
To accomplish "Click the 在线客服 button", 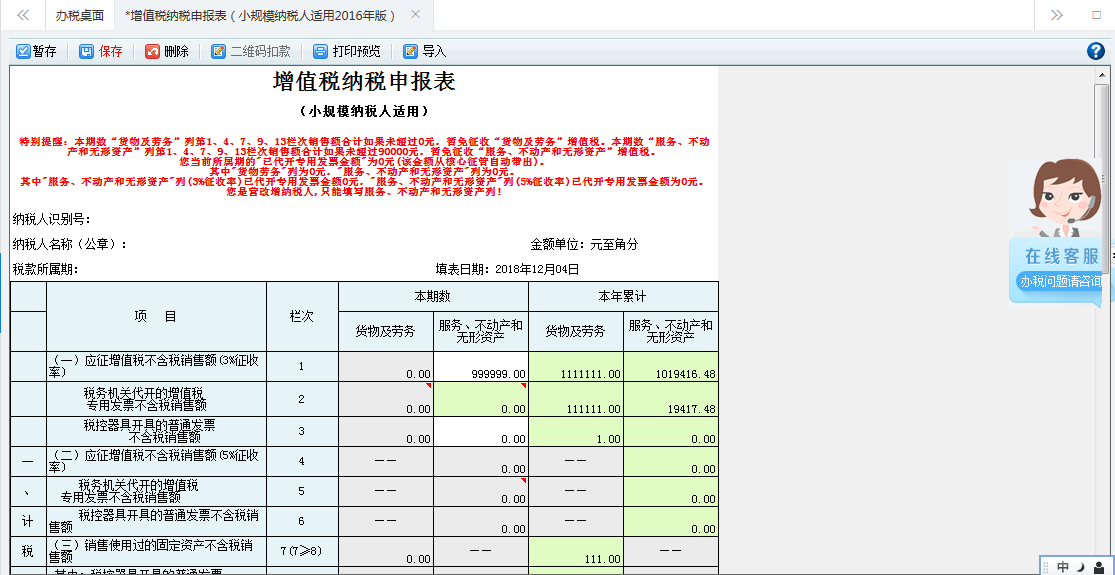I will coord(1062,256).
